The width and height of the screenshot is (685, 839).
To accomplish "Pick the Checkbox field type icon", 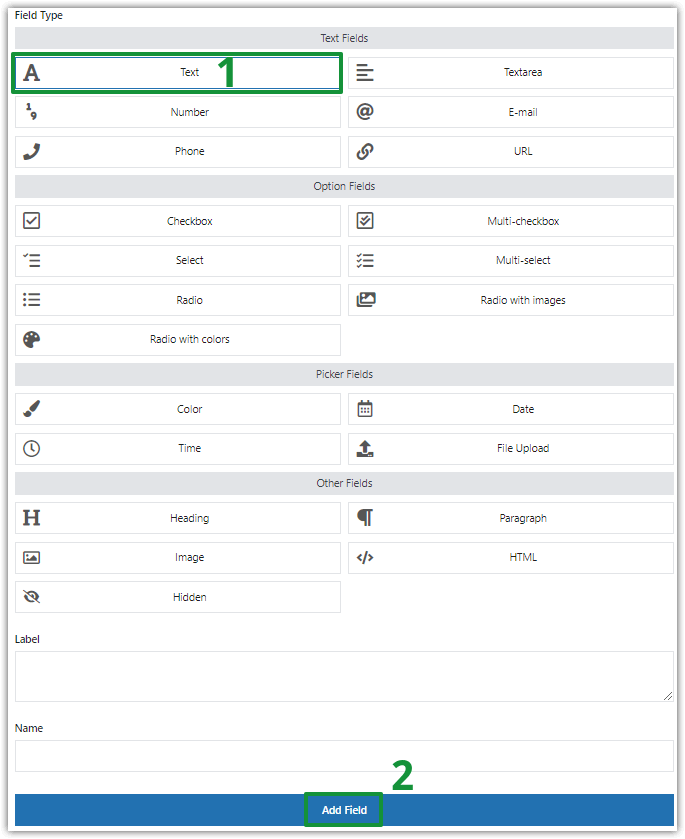I will (32, 221).
